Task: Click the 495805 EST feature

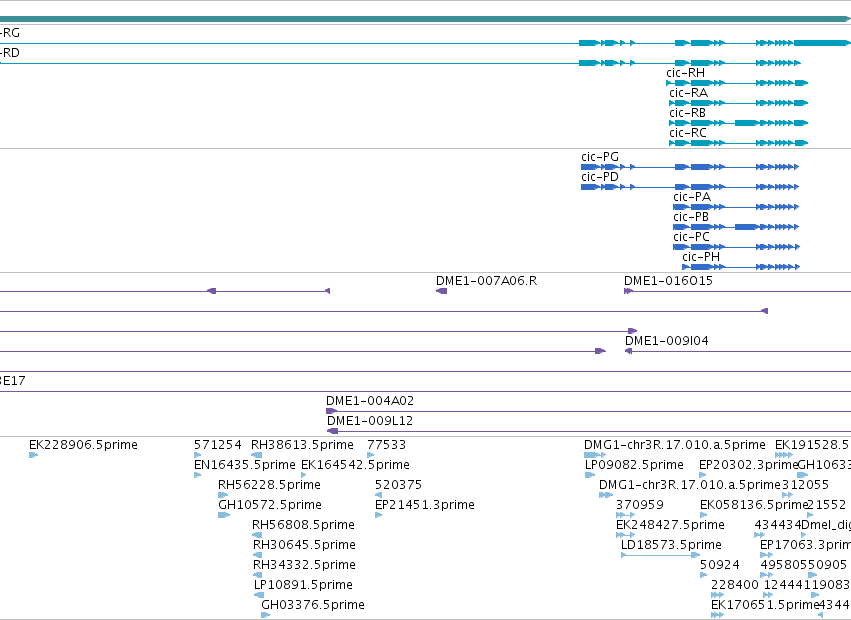Action: point(766,575)
